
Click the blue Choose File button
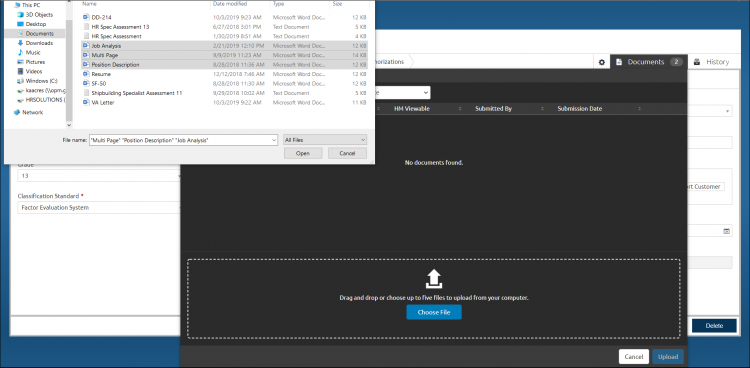click(434, 312)
